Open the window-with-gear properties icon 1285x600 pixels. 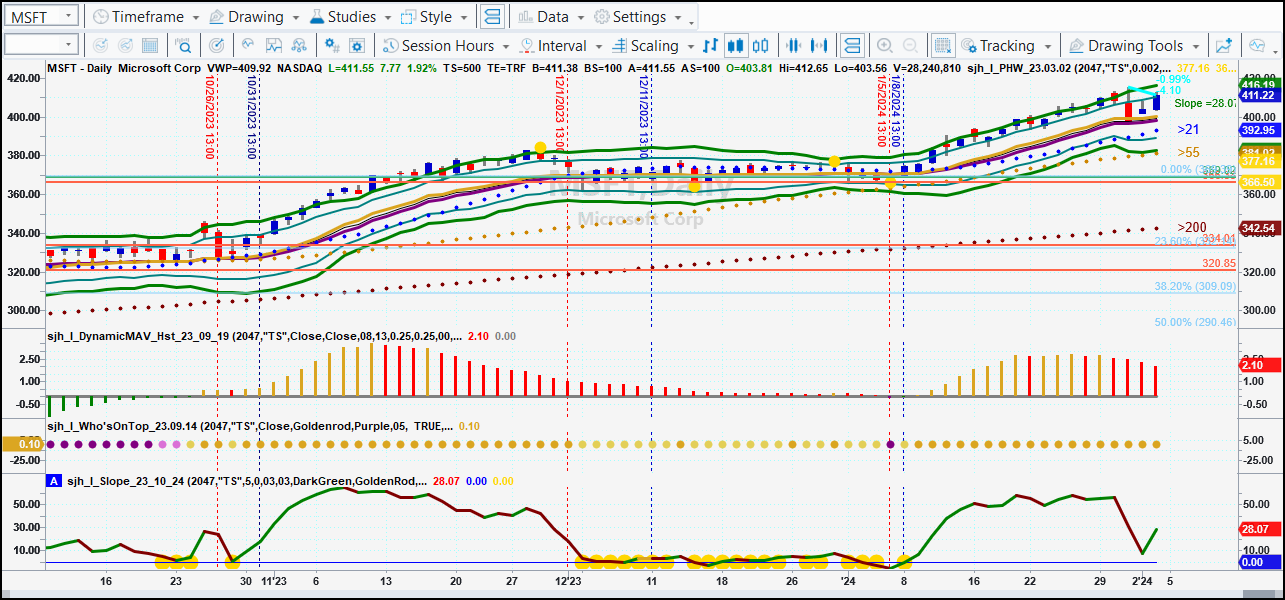click(x=359, y=46)
